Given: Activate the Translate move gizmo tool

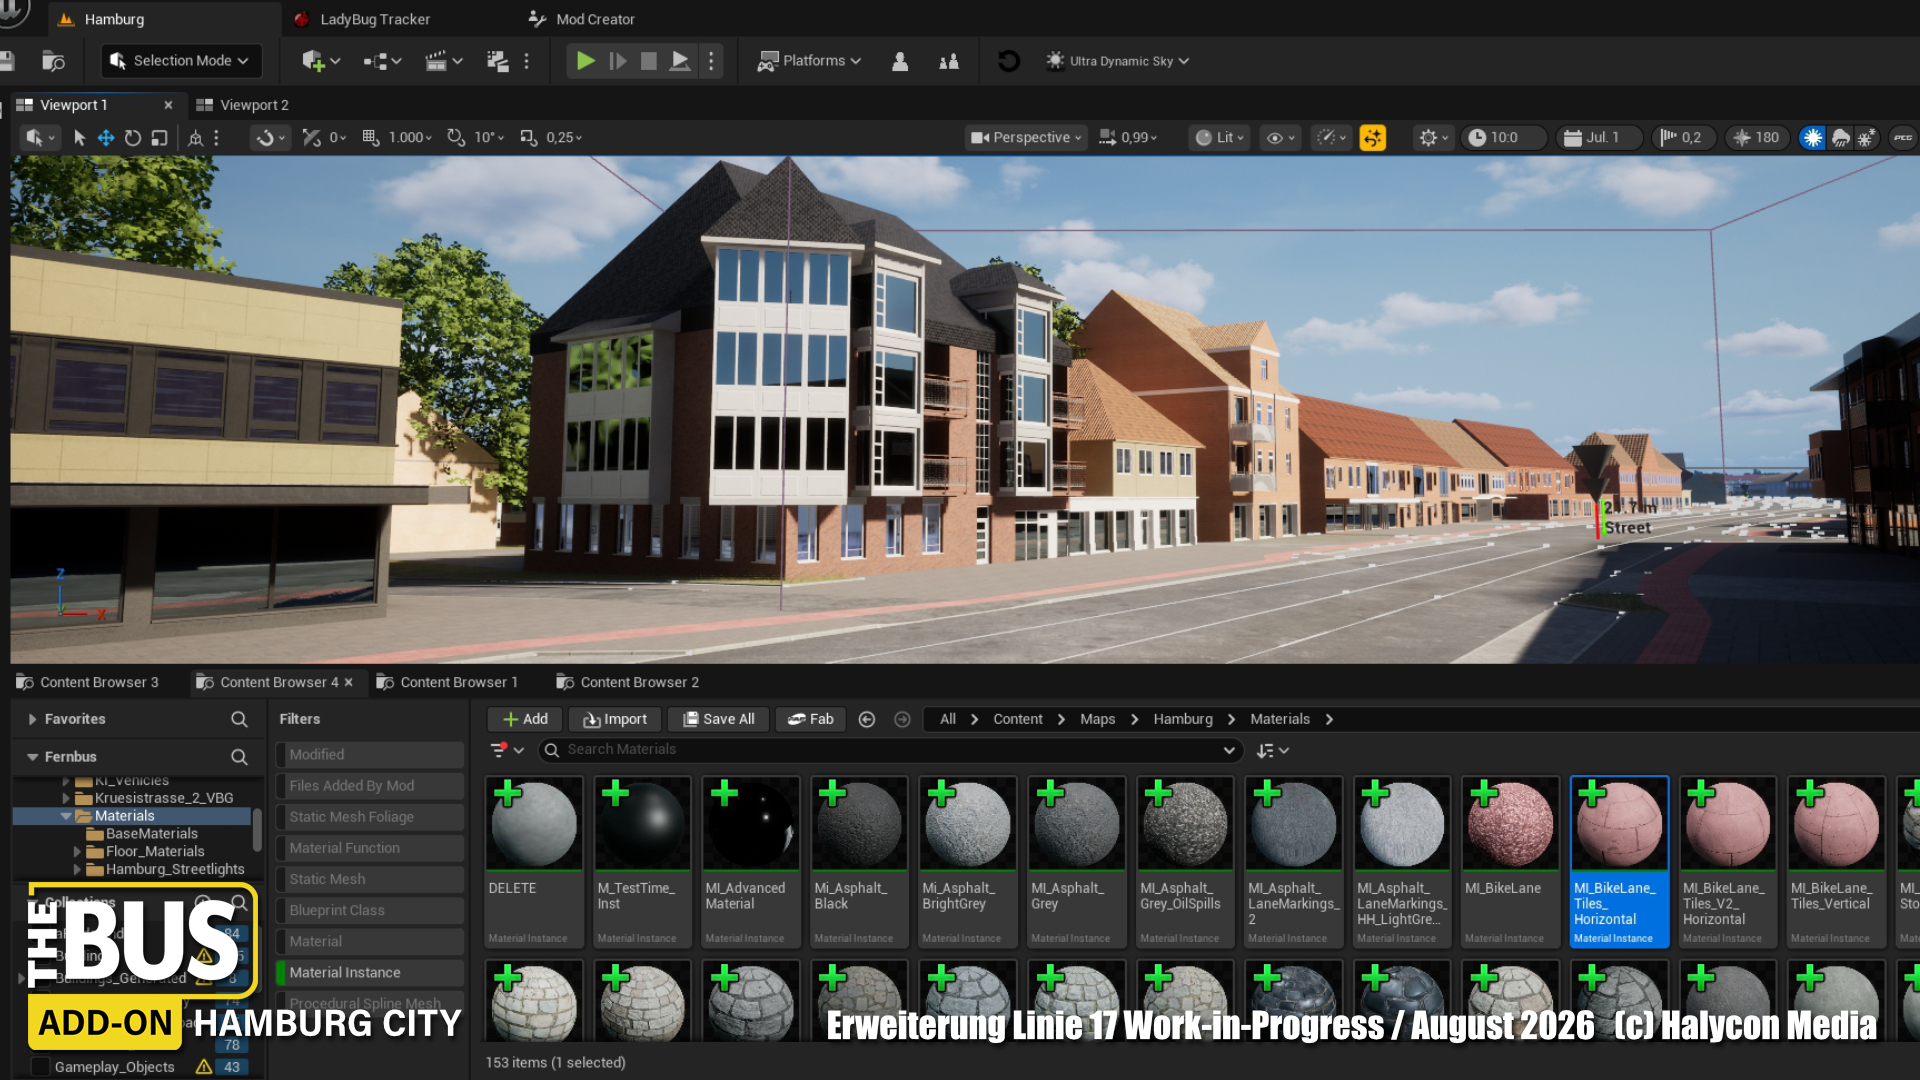Looking at the screenshot, I should tap(106, 138).
